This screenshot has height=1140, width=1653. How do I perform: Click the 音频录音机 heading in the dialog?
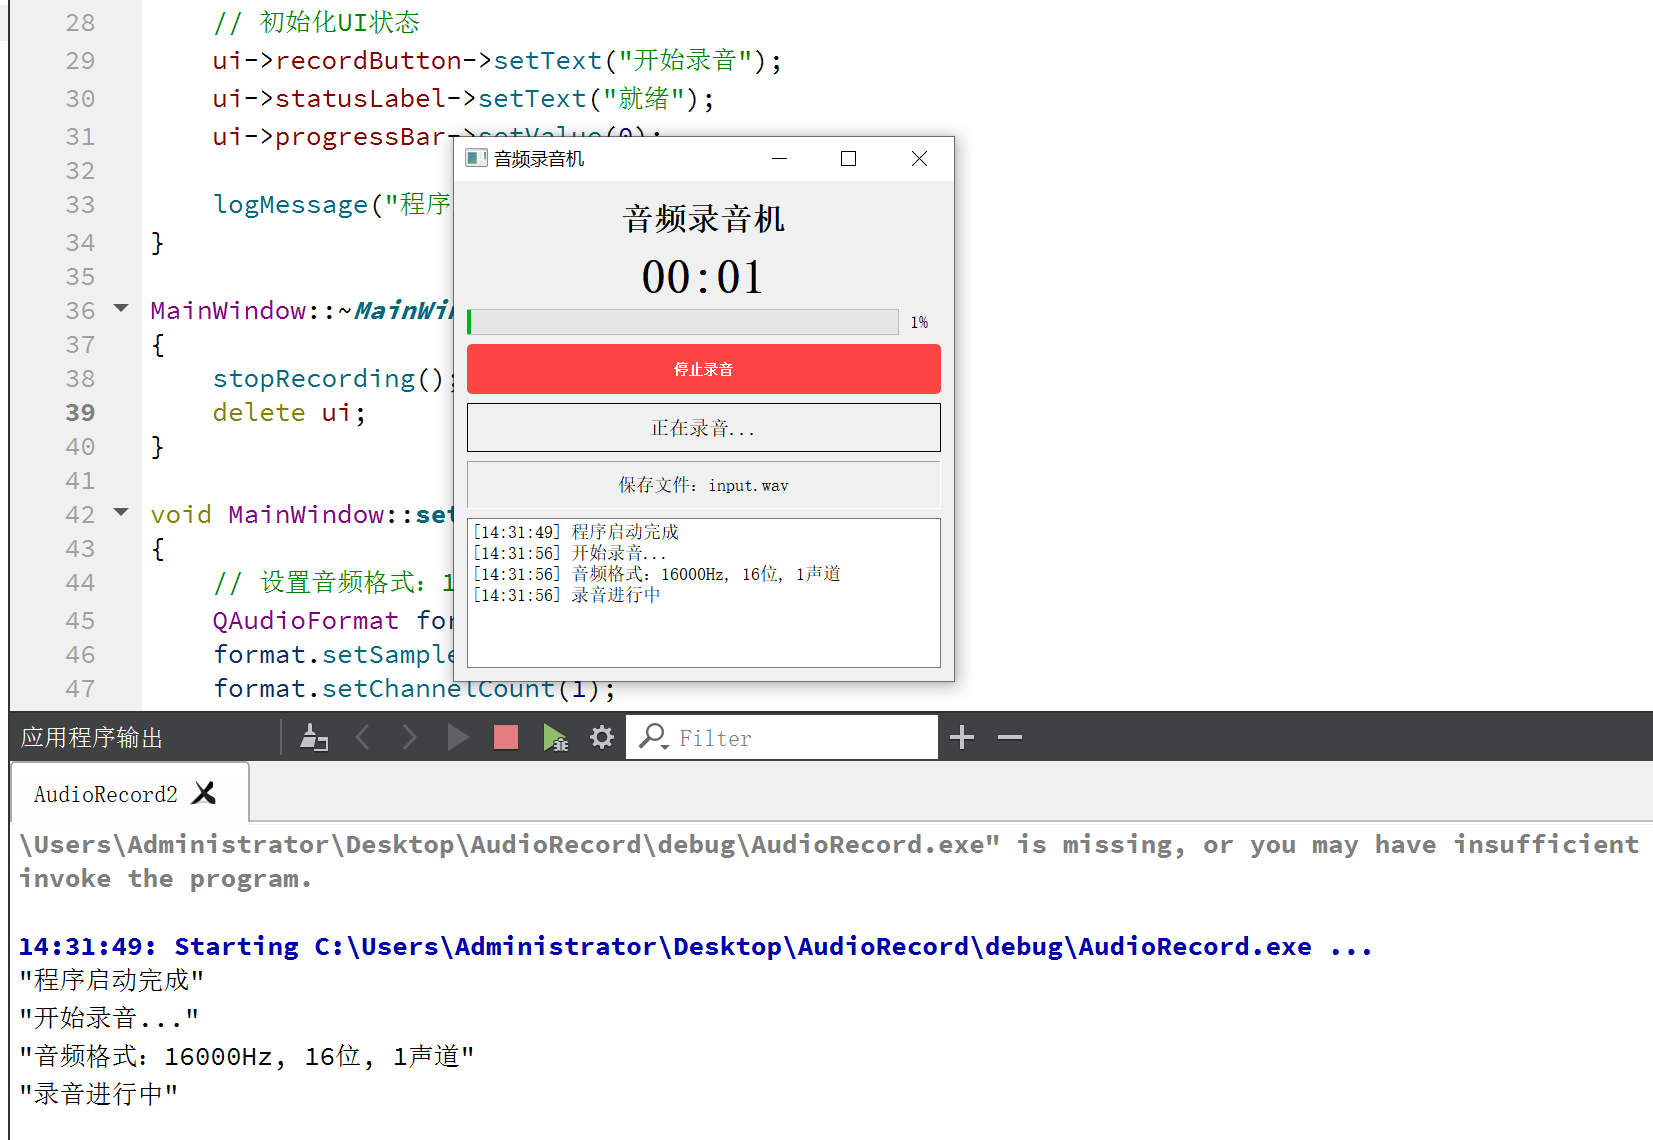[x=704, y=219]
